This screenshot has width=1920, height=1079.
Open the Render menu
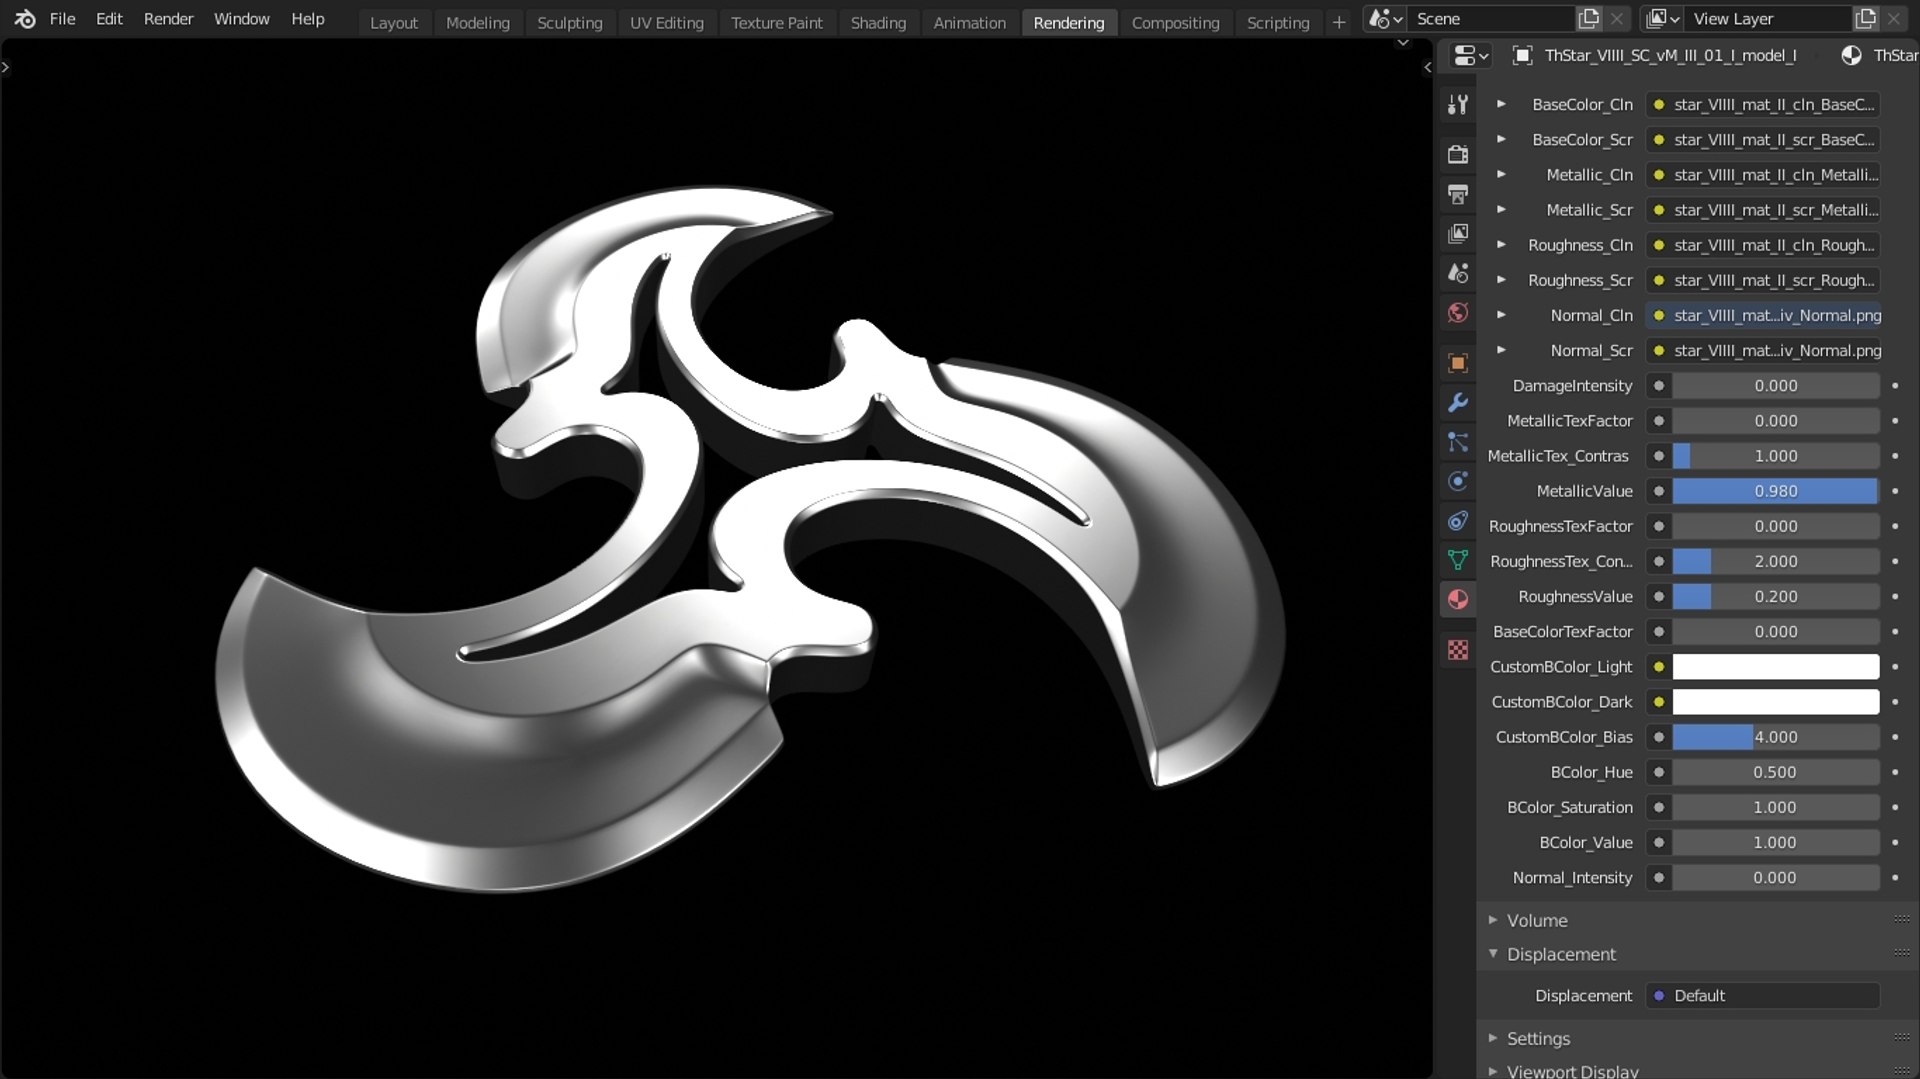point(168,19)
